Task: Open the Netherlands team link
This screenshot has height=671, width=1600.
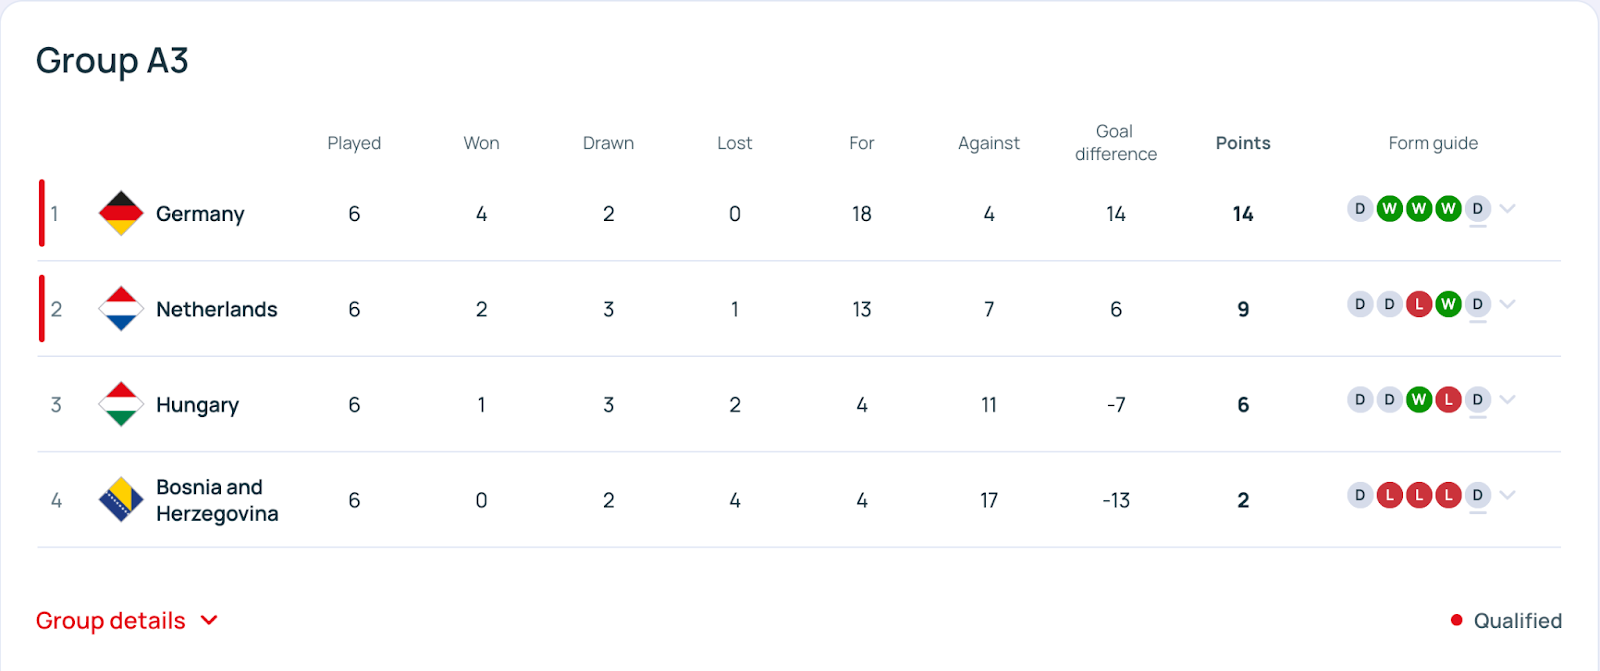Action: pyautogui.click(x=217, y=309)
